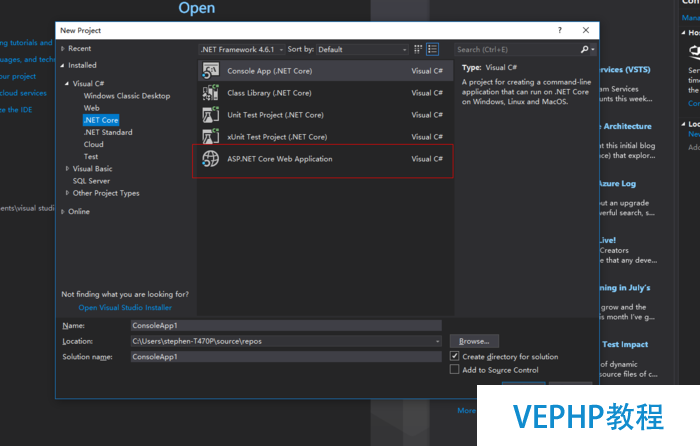Image resolution: width=700 pixels, height=446 pixels.
Task: Enable Add to Source Control checkbox
Action: click(454, 369)
